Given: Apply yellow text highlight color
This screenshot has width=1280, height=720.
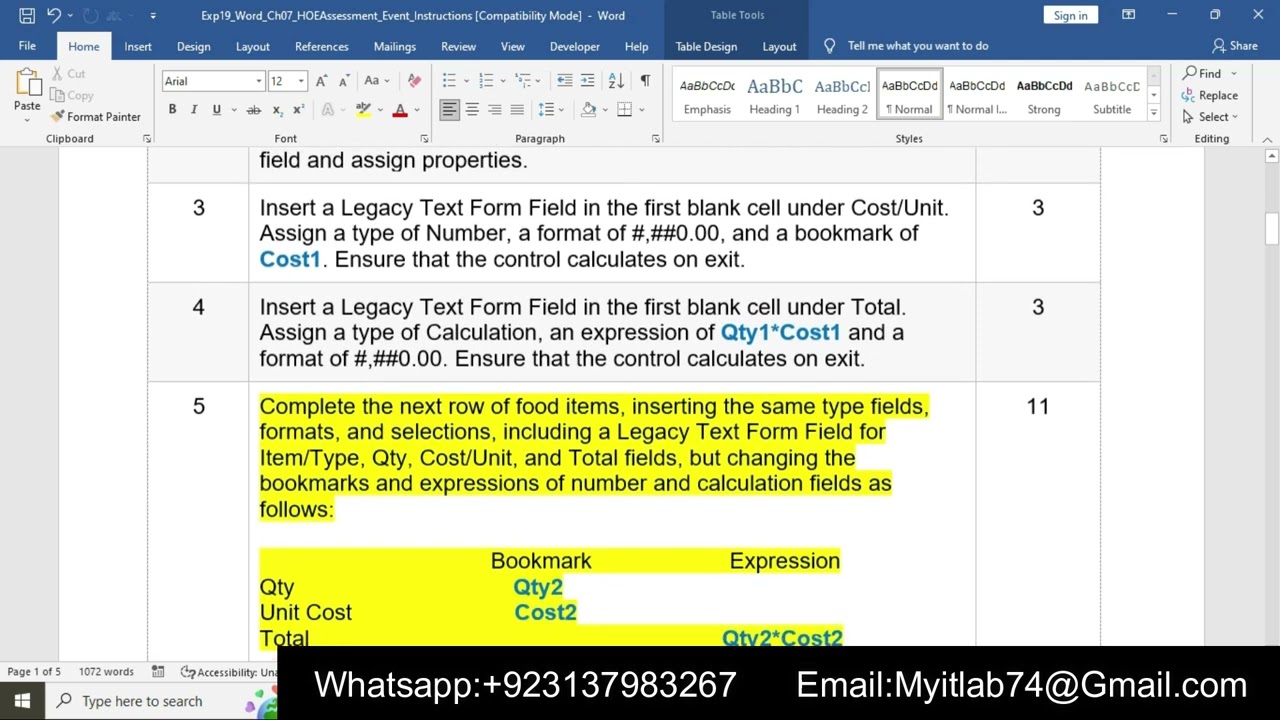Looking at the screenshot, I should point(362,110).
